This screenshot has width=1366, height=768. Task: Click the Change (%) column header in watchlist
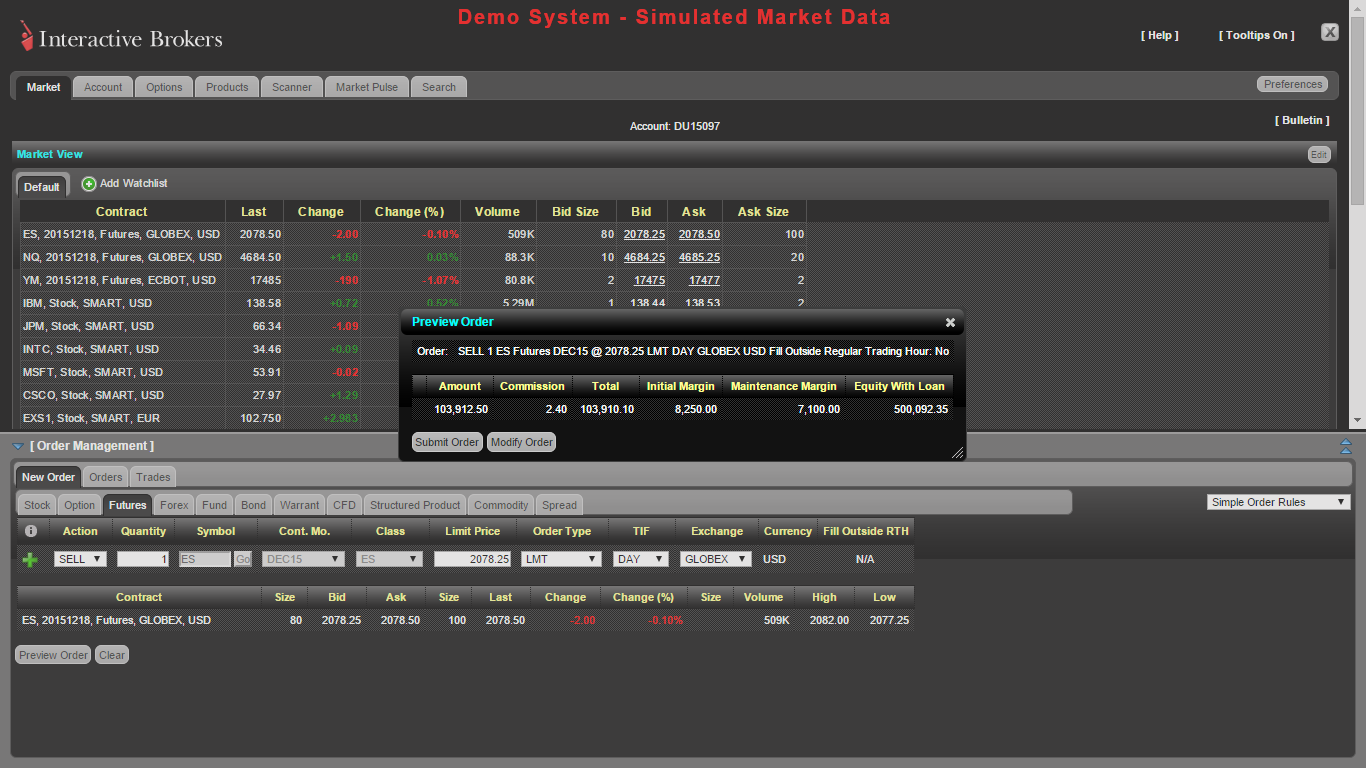tap(410, 211)
